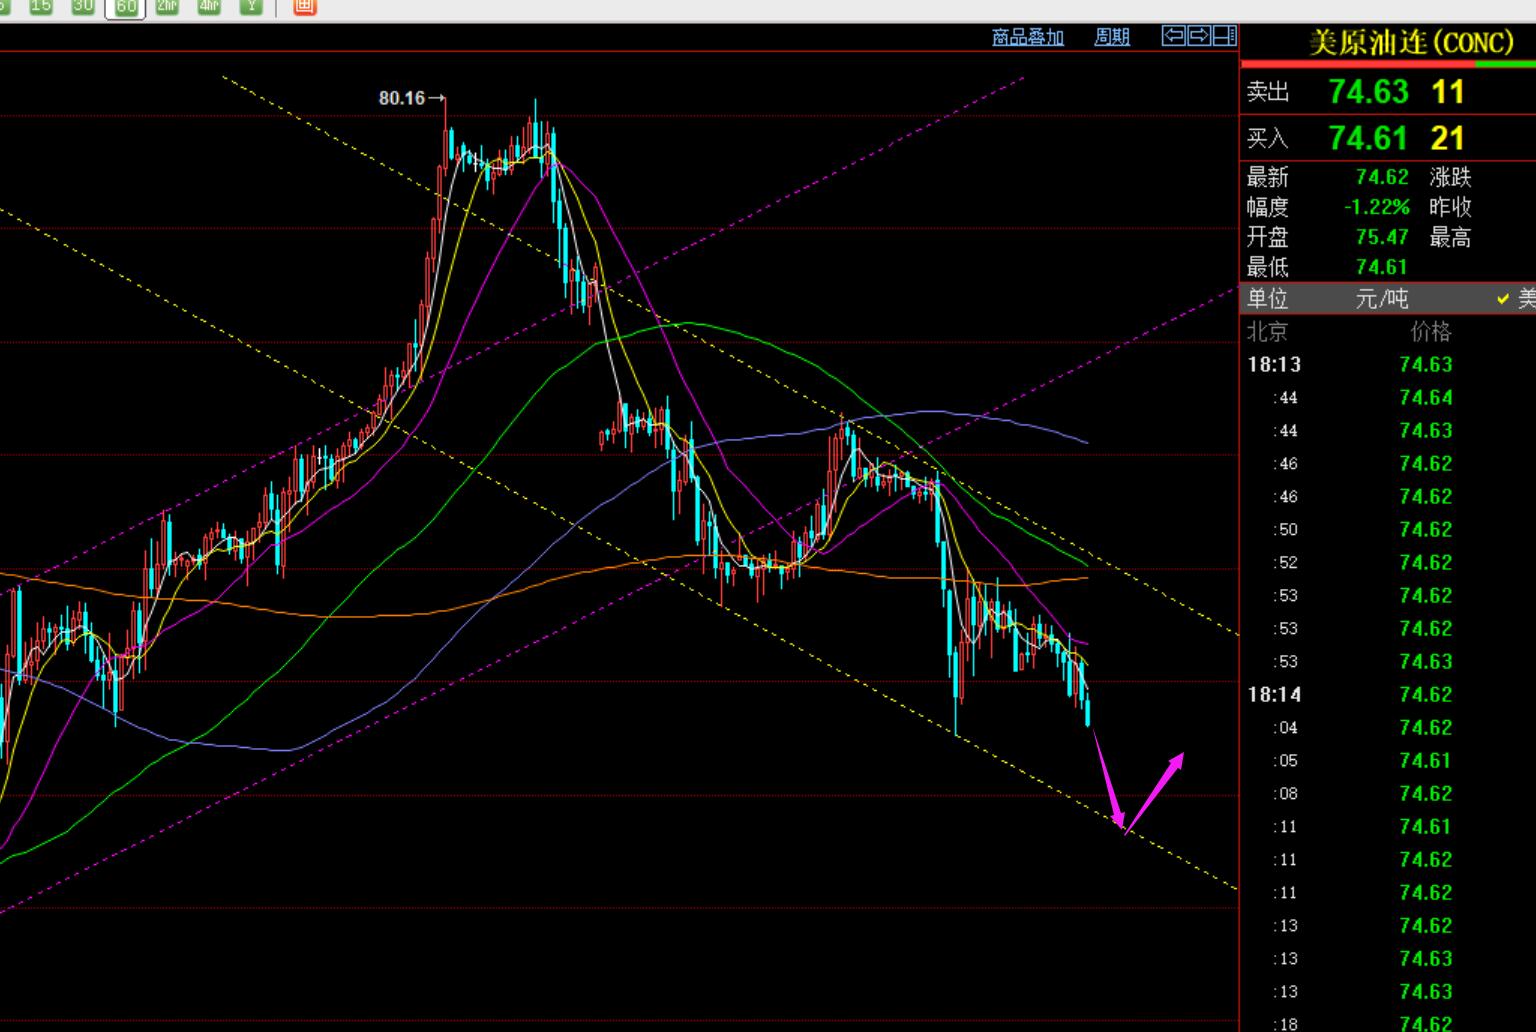The width and height of the screenshot is (1536, 1032).
Task: Click the 最新 value 74.62
Action: (x=1382, y=177)
